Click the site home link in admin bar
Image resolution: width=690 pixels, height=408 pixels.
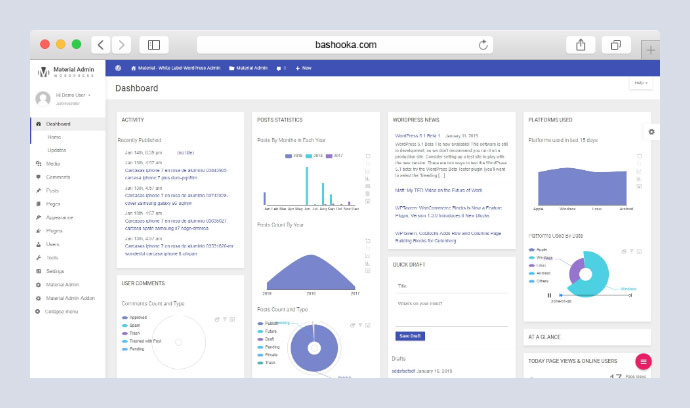[176, 68]
